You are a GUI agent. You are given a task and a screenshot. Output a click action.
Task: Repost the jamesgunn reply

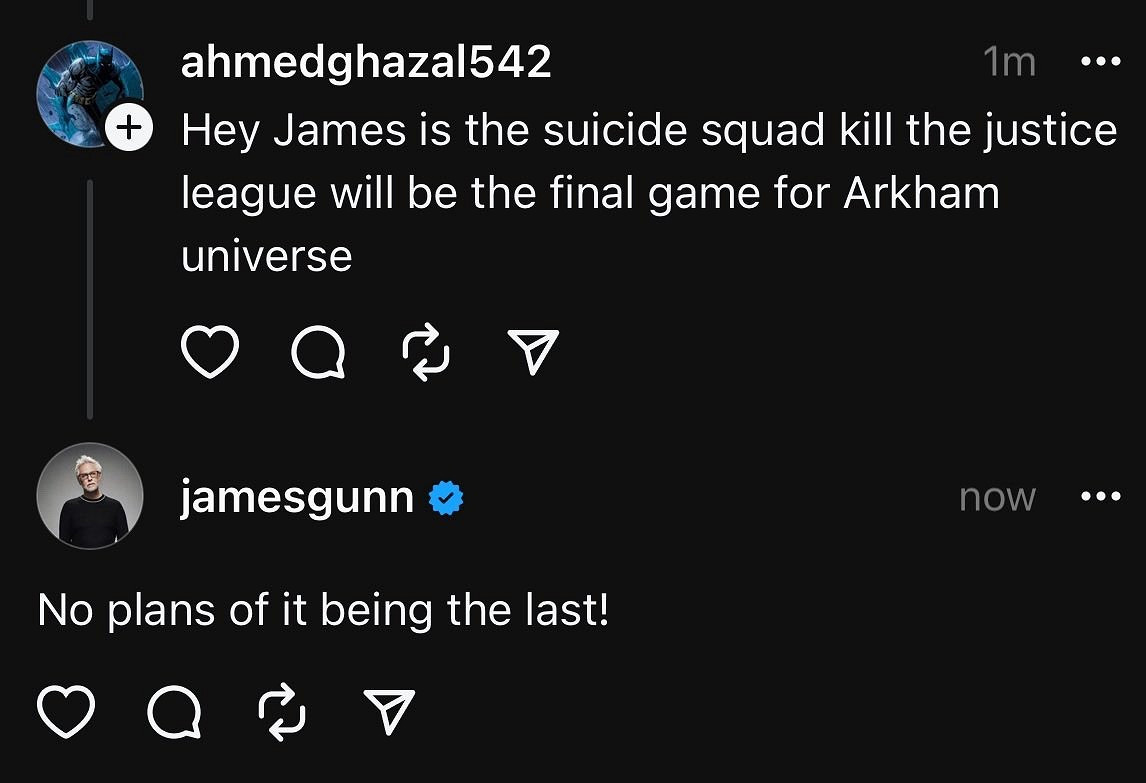(281, 711)
